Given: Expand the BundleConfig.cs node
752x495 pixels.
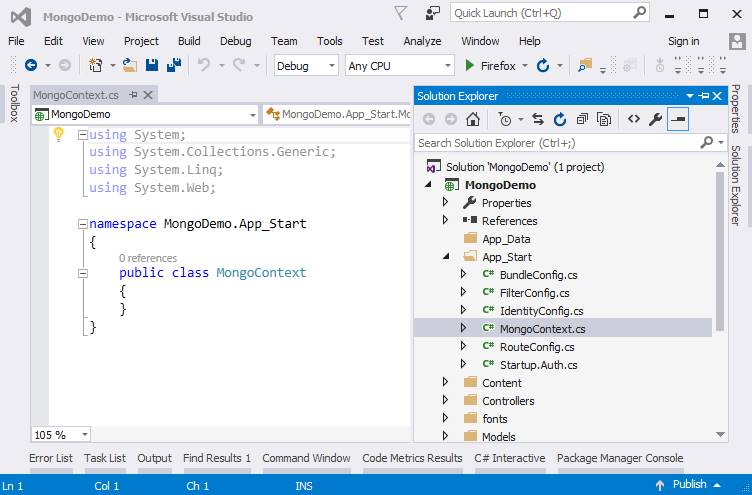Looking at the screenshot, I should click(x=463, y=274).
